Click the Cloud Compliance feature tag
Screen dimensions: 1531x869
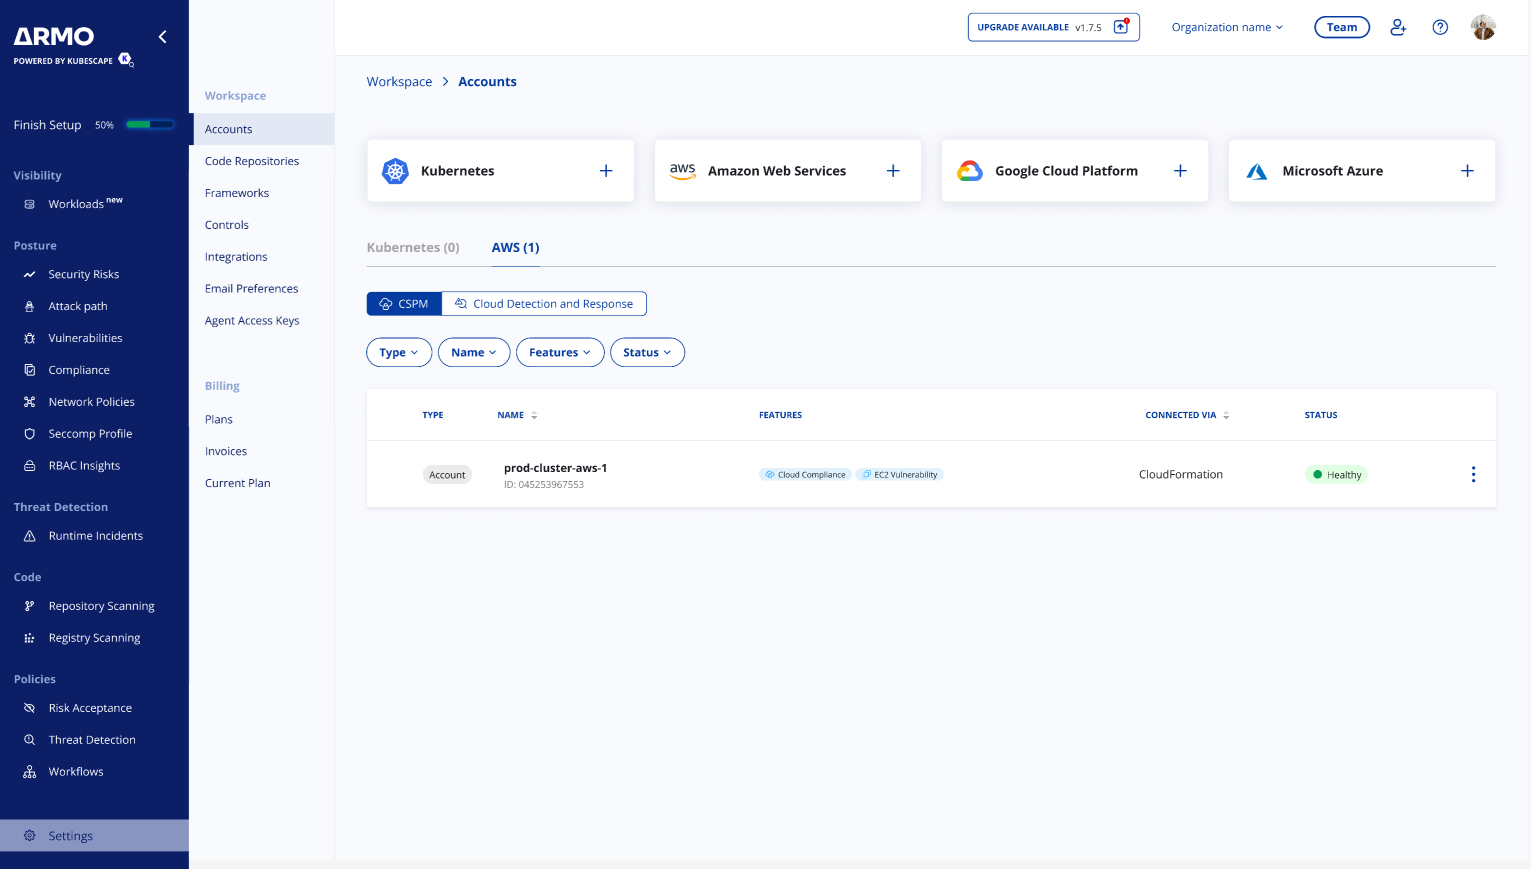(805, 475)
